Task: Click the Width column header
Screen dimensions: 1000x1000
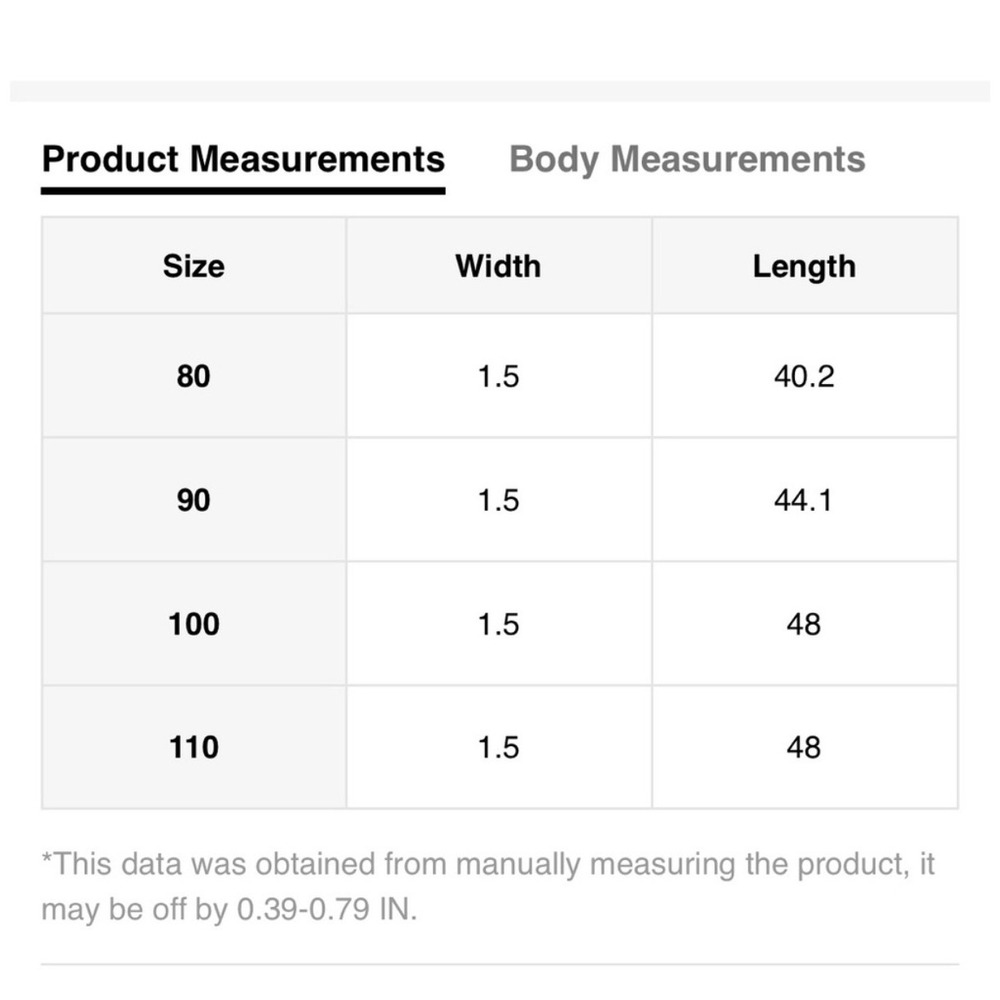Action: [x=498, y=266]
